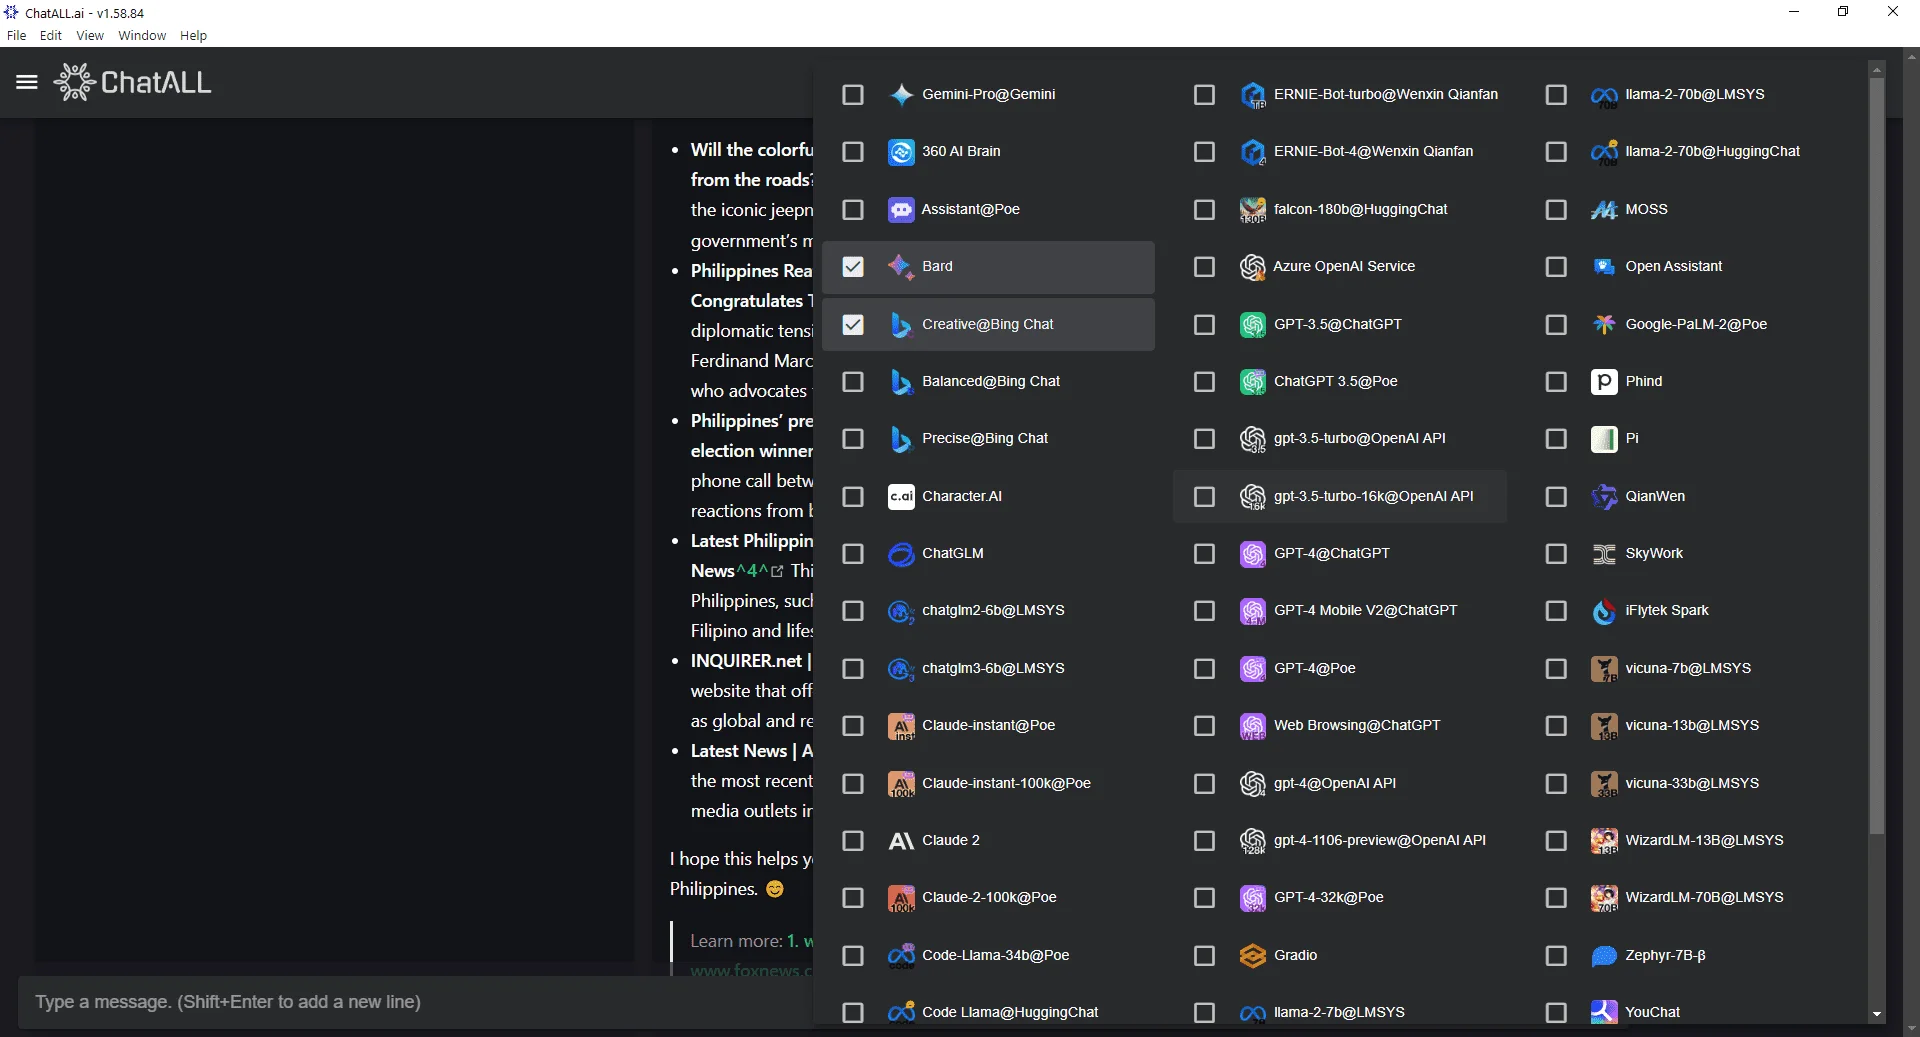
Task: Open the hamburger navigation menu
Action: (x=27, y=82)
